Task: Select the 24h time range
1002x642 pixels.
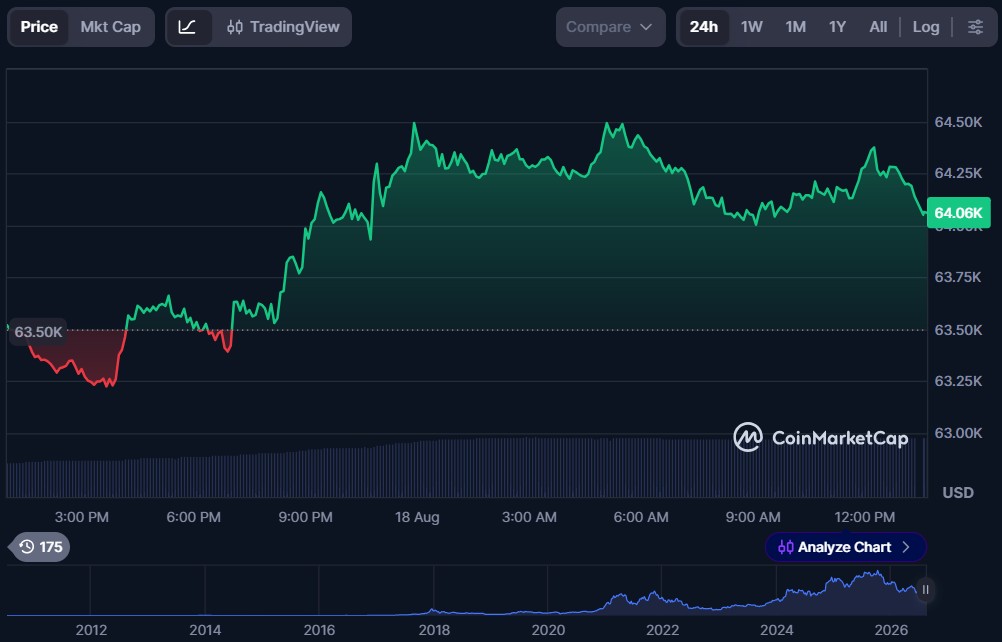Action: coord(704,27)
